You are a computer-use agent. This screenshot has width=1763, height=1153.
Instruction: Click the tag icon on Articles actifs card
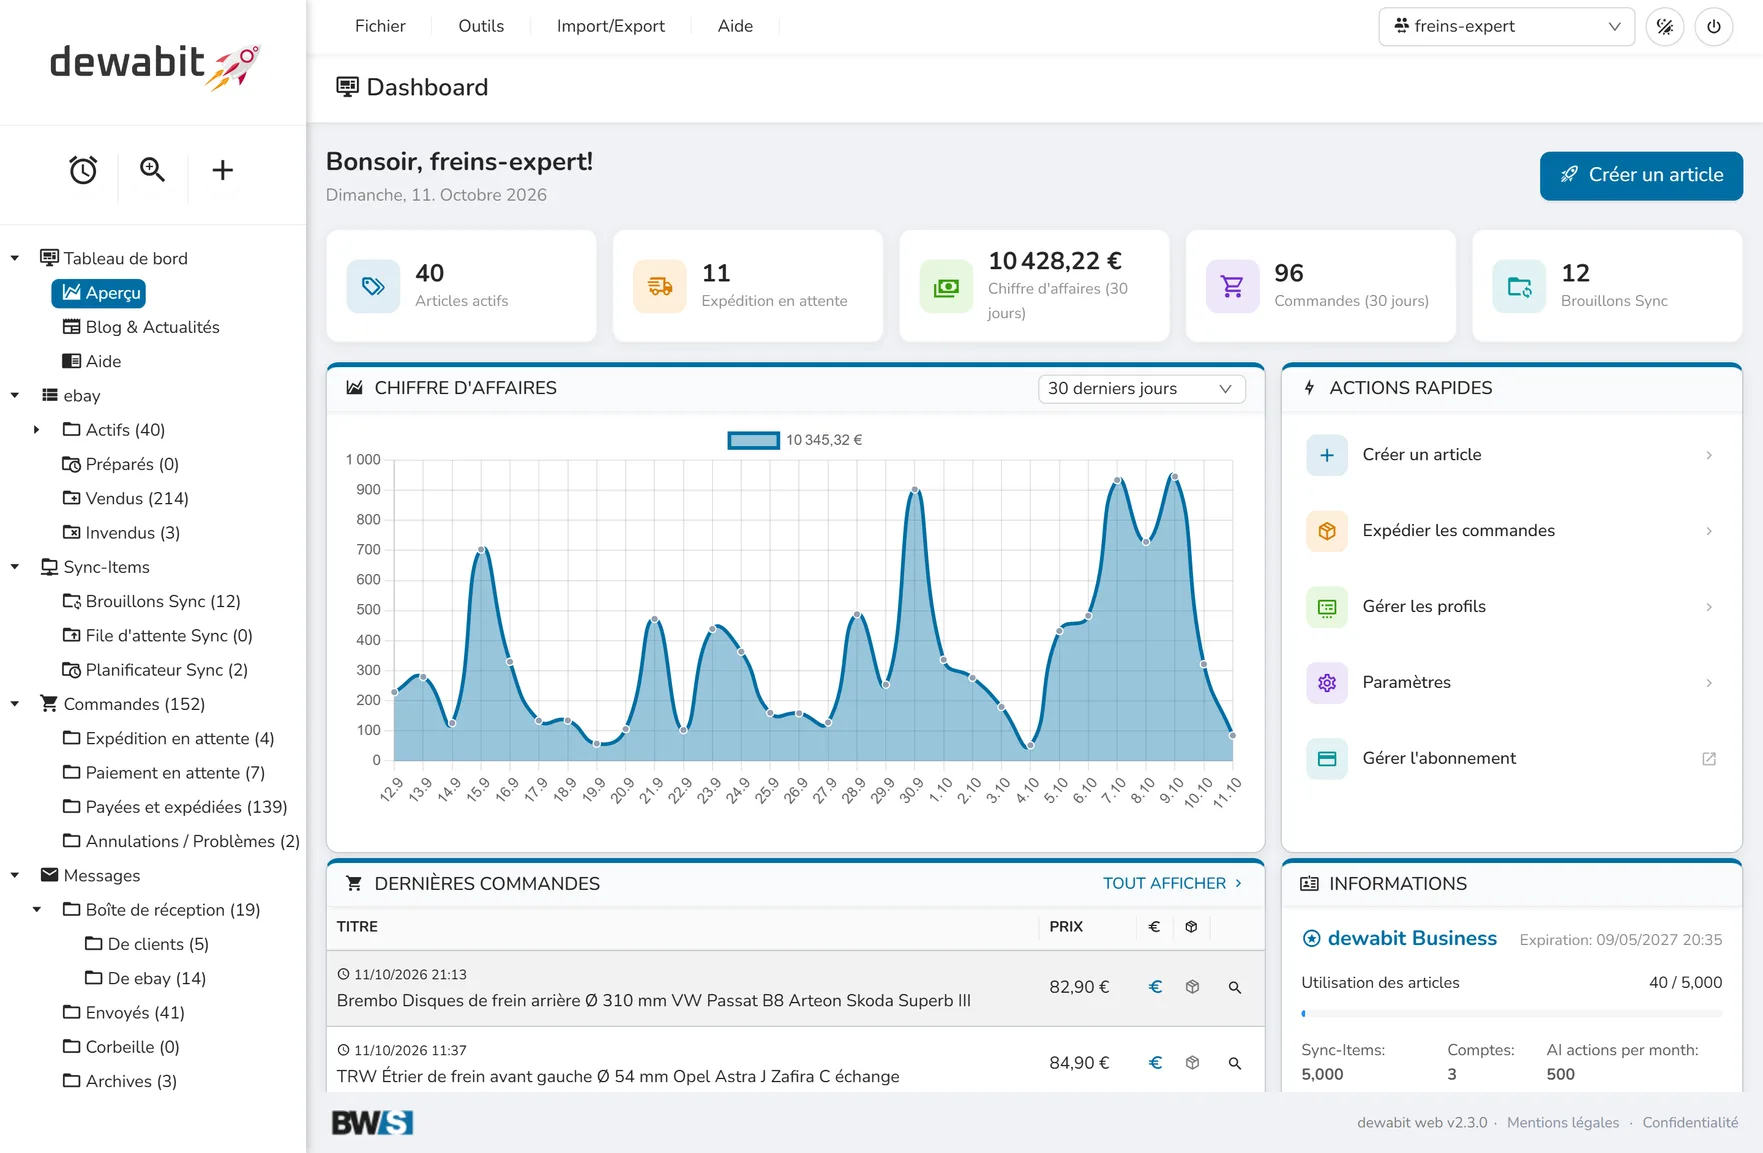[x=373, y=287]
